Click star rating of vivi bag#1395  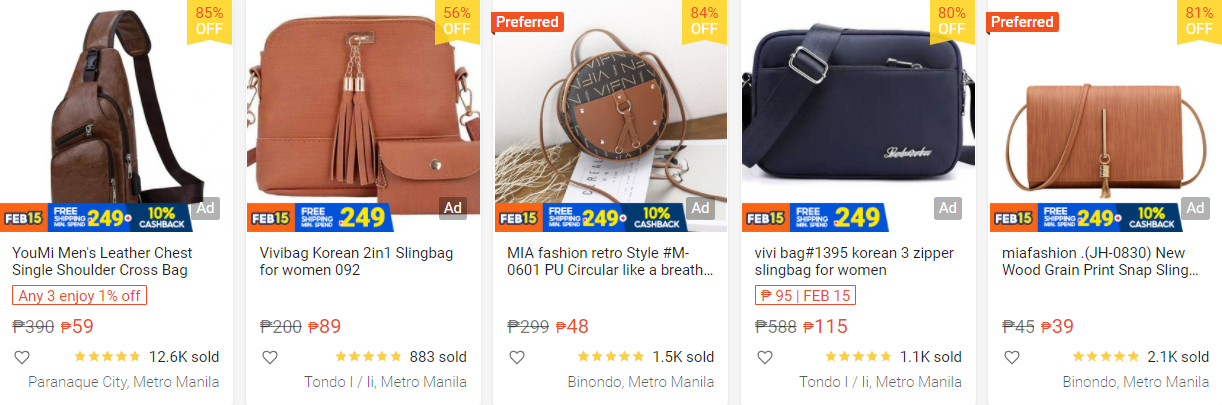(x=857, y=357)
